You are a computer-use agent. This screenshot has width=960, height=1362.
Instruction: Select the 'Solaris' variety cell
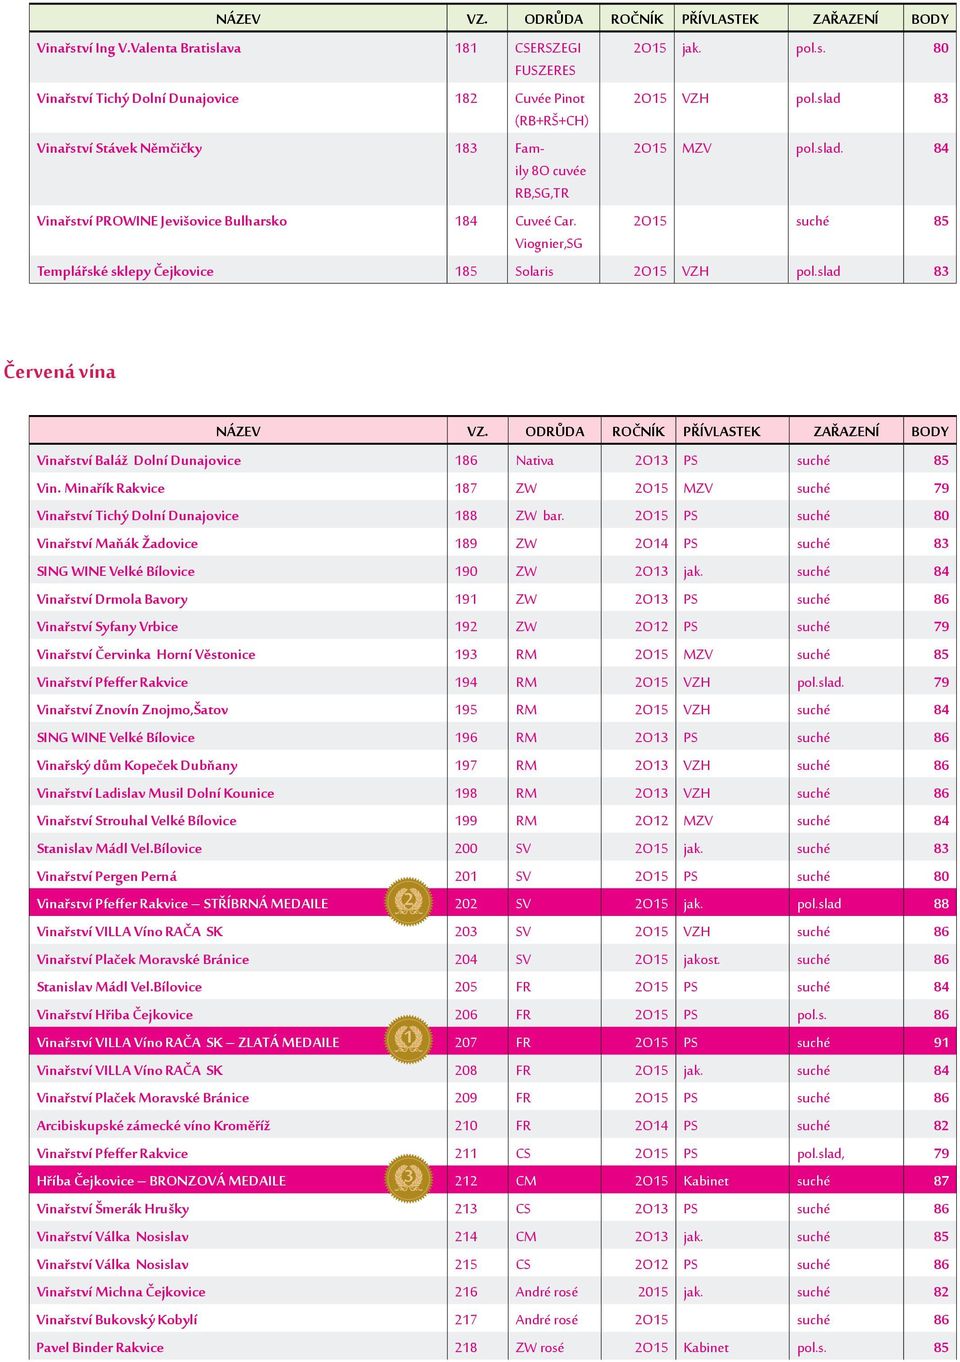click(x=534, y=271)
